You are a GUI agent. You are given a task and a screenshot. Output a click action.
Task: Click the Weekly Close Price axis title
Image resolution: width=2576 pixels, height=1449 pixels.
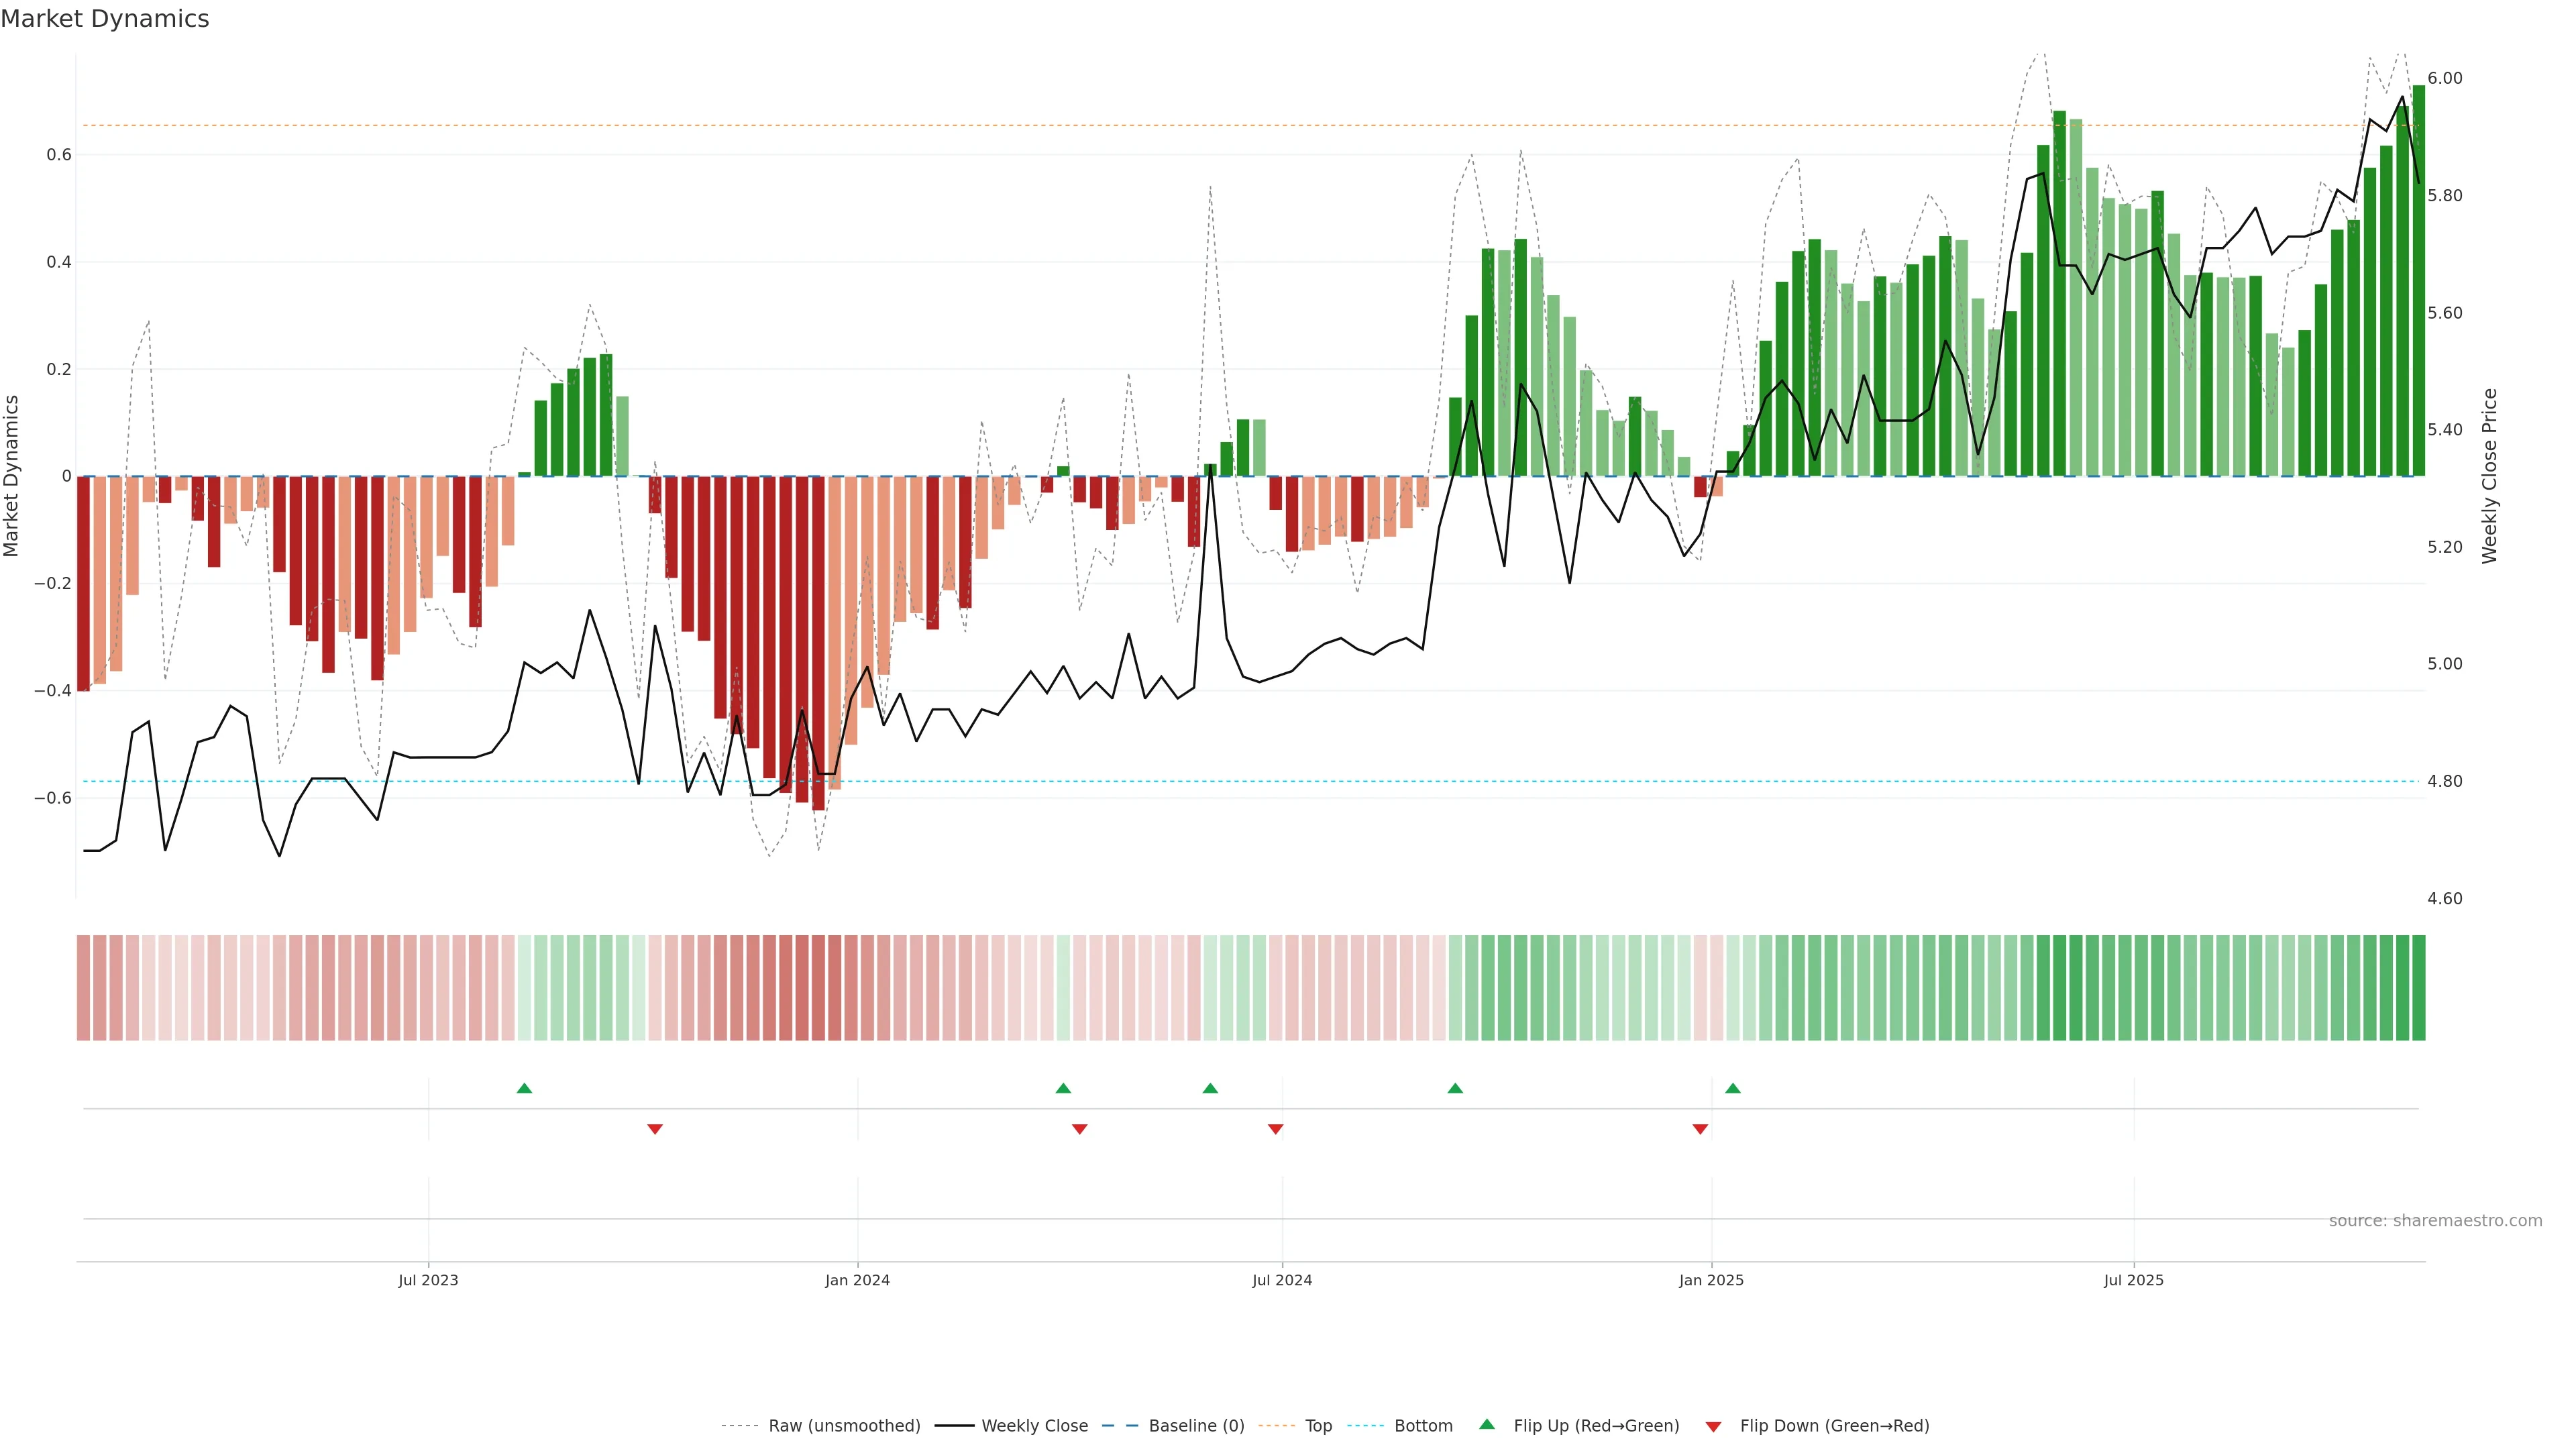coord(2489,476)
